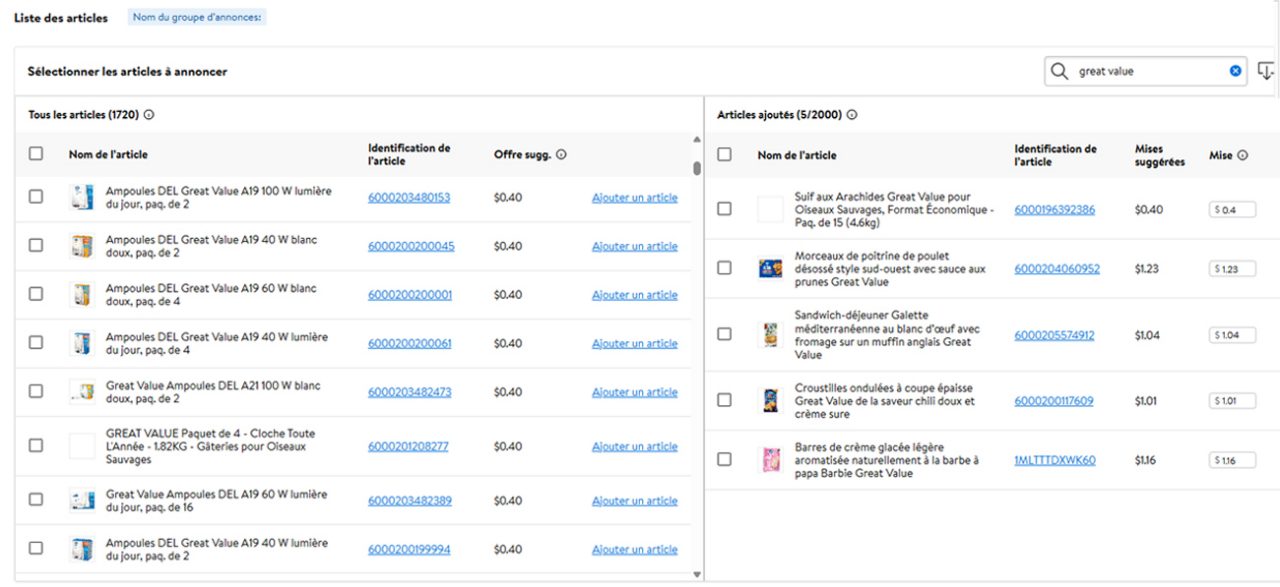Click the "Offre sugg." column header
Viewport: 1280px width, 587px height.
(523, 155)
